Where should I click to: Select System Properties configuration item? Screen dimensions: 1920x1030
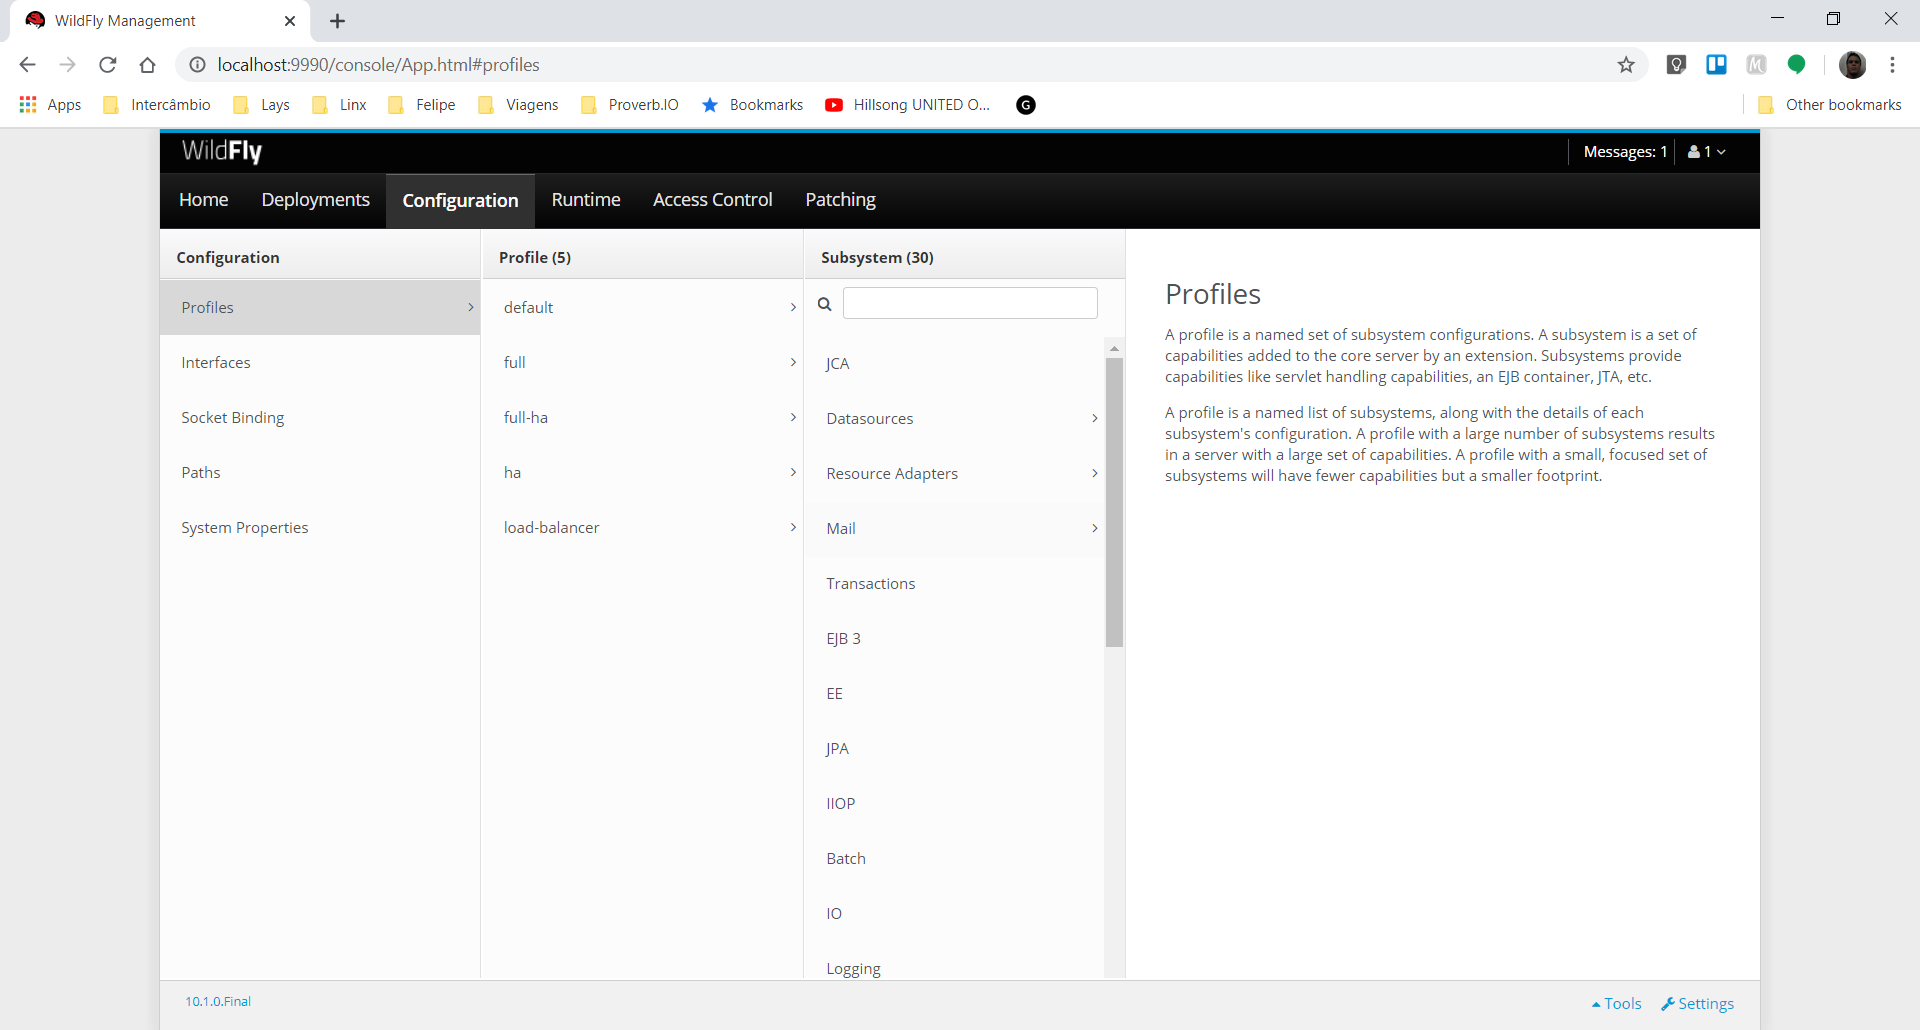click(320, 527)
